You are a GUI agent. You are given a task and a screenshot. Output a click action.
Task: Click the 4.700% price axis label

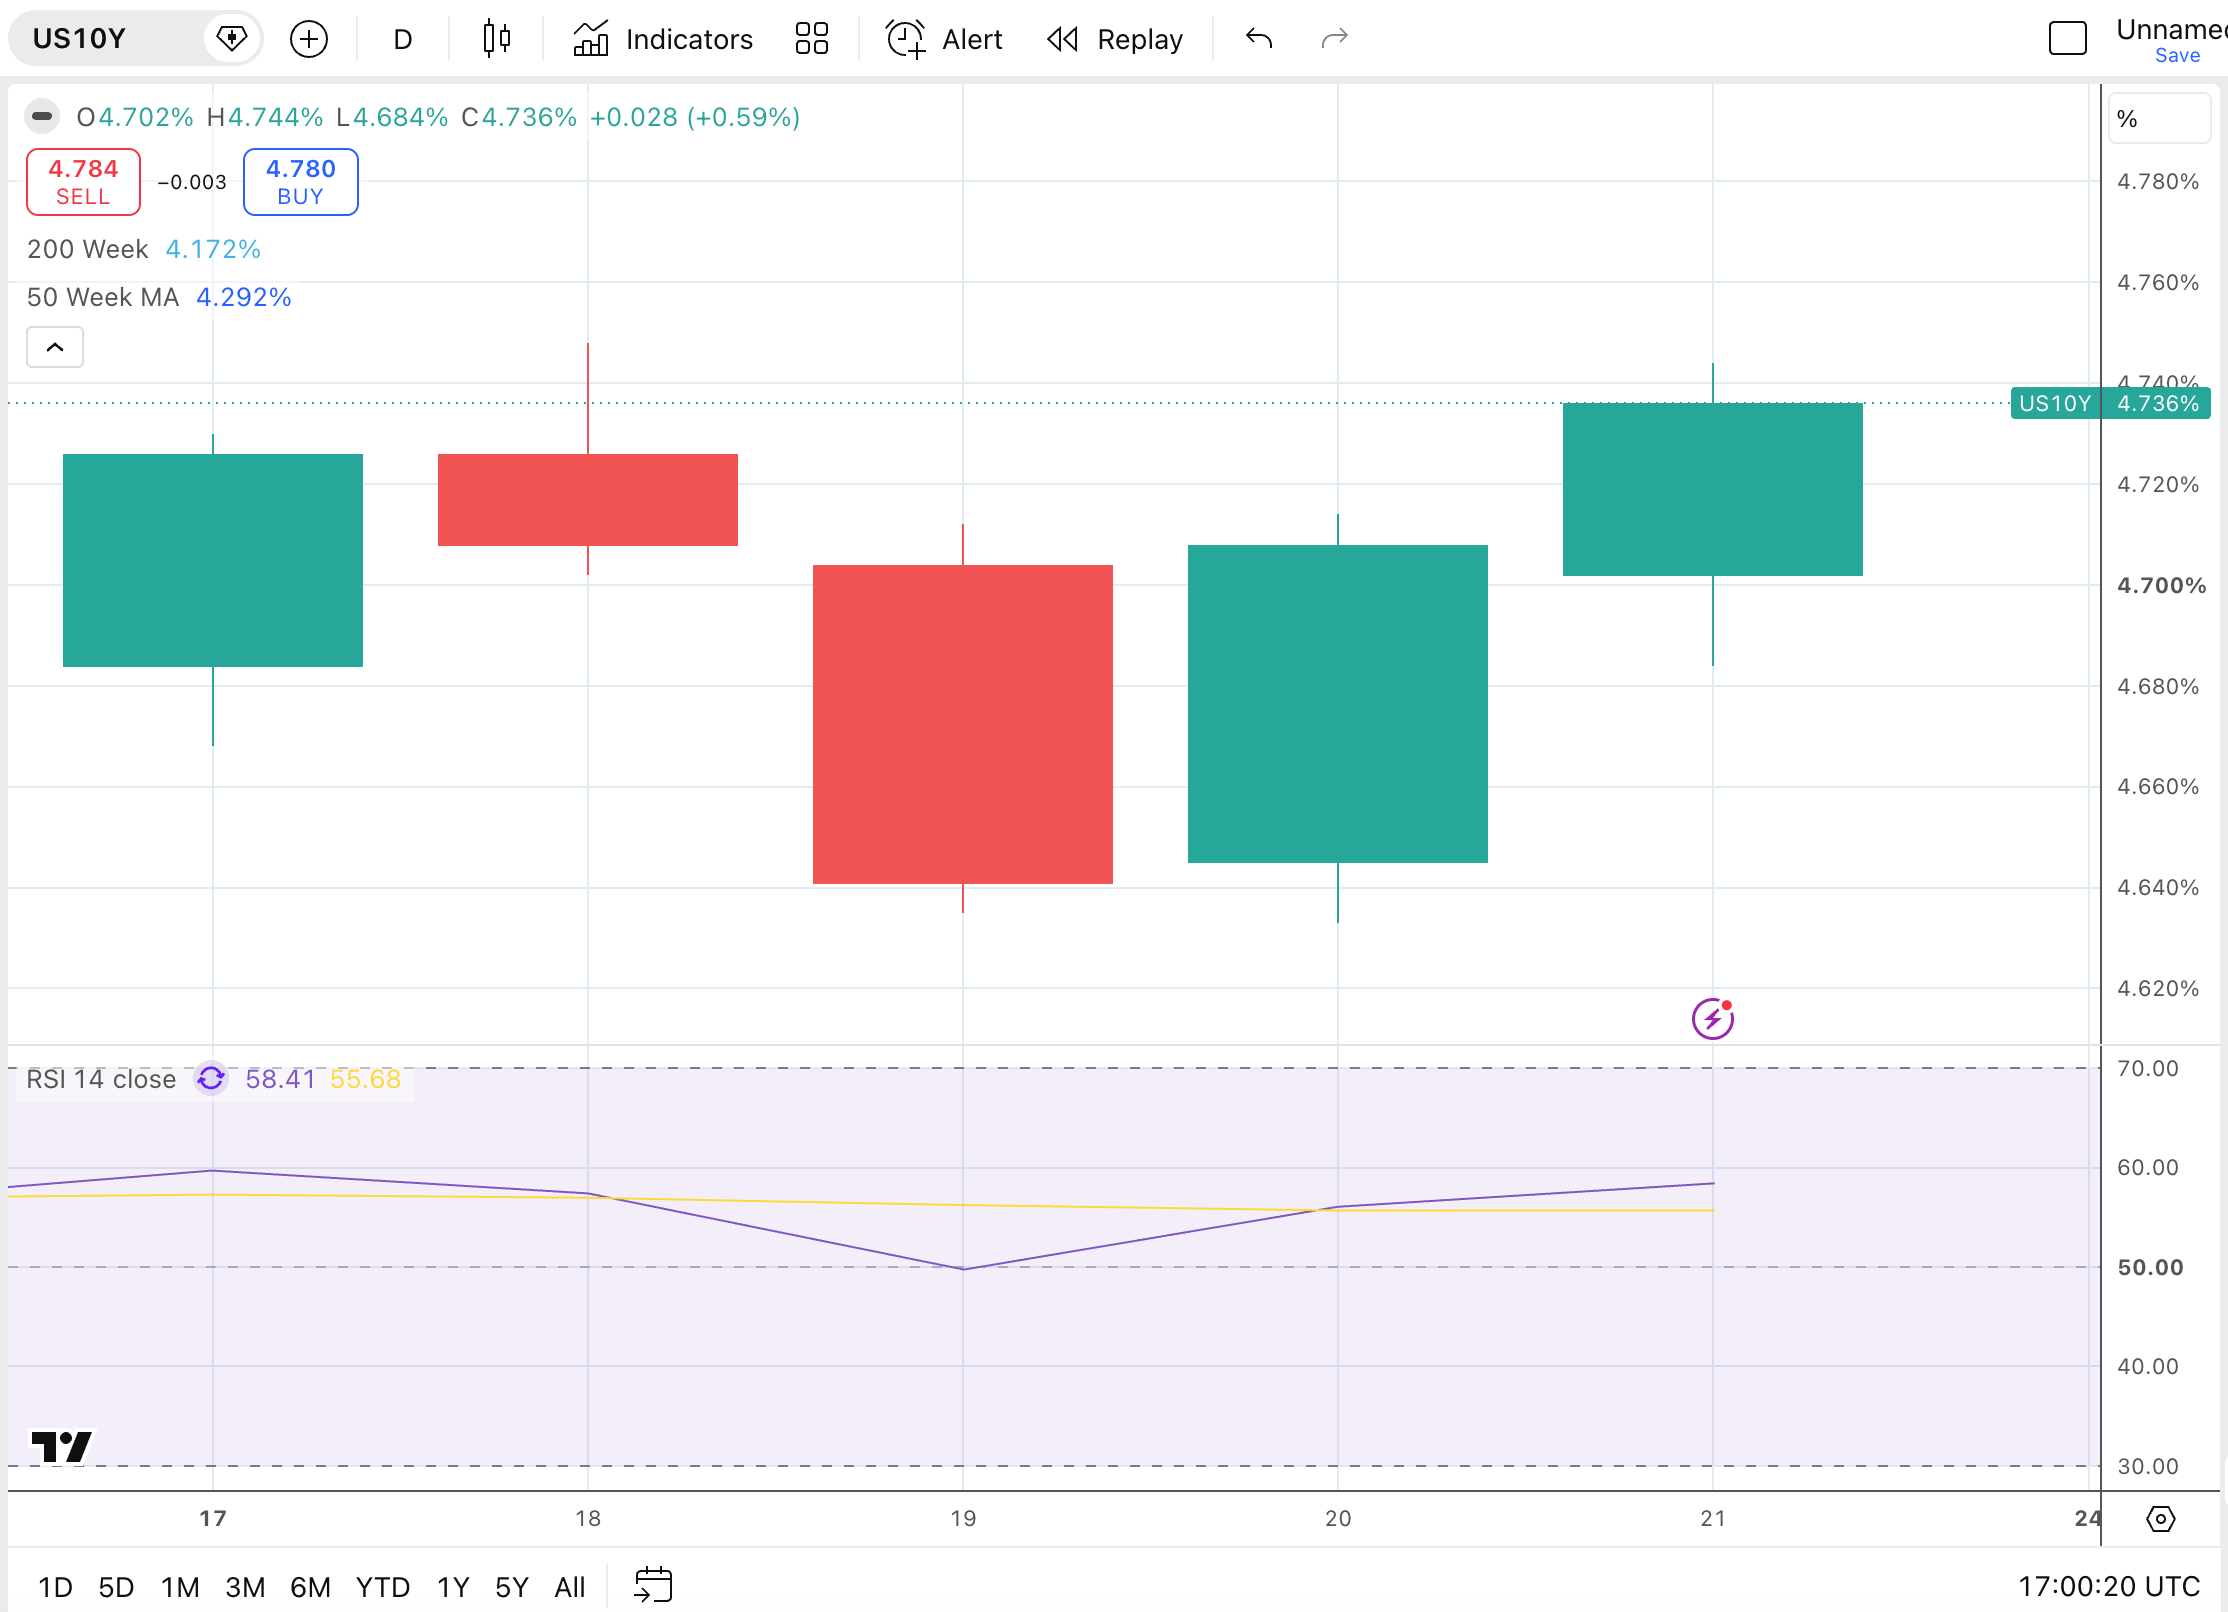(x=2162, y=585)
